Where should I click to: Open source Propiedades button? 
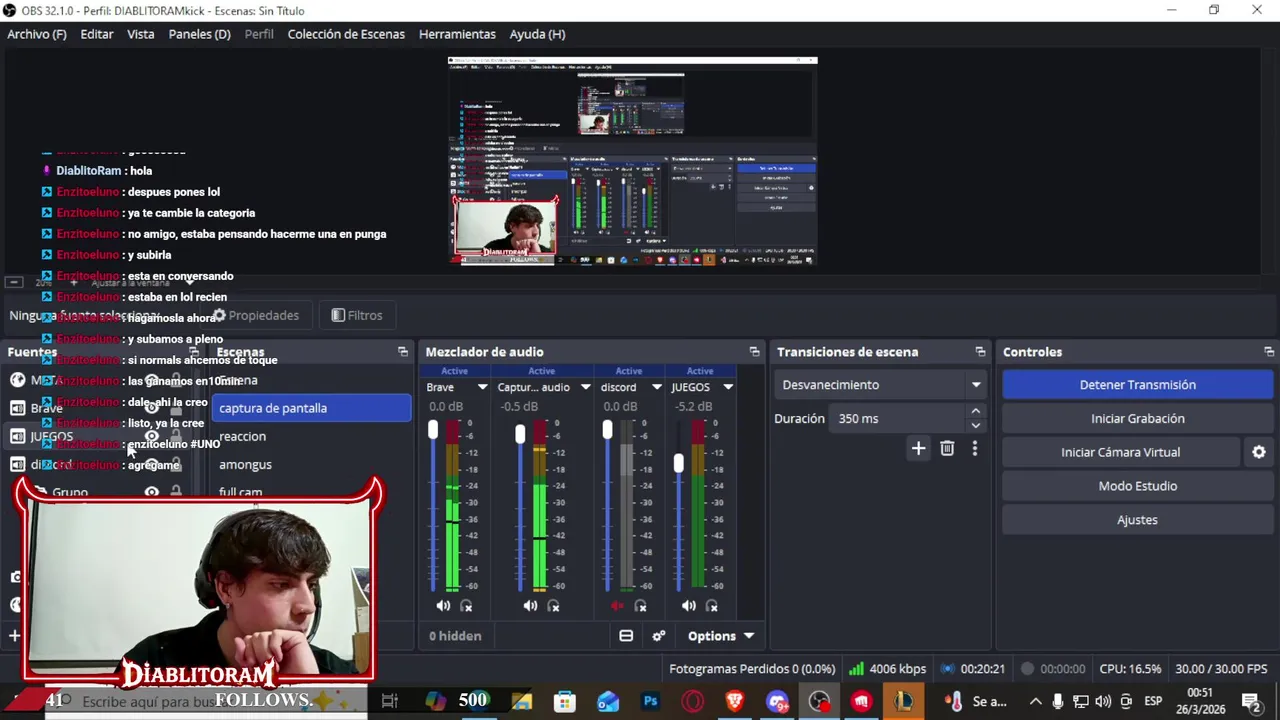[255, 315]
